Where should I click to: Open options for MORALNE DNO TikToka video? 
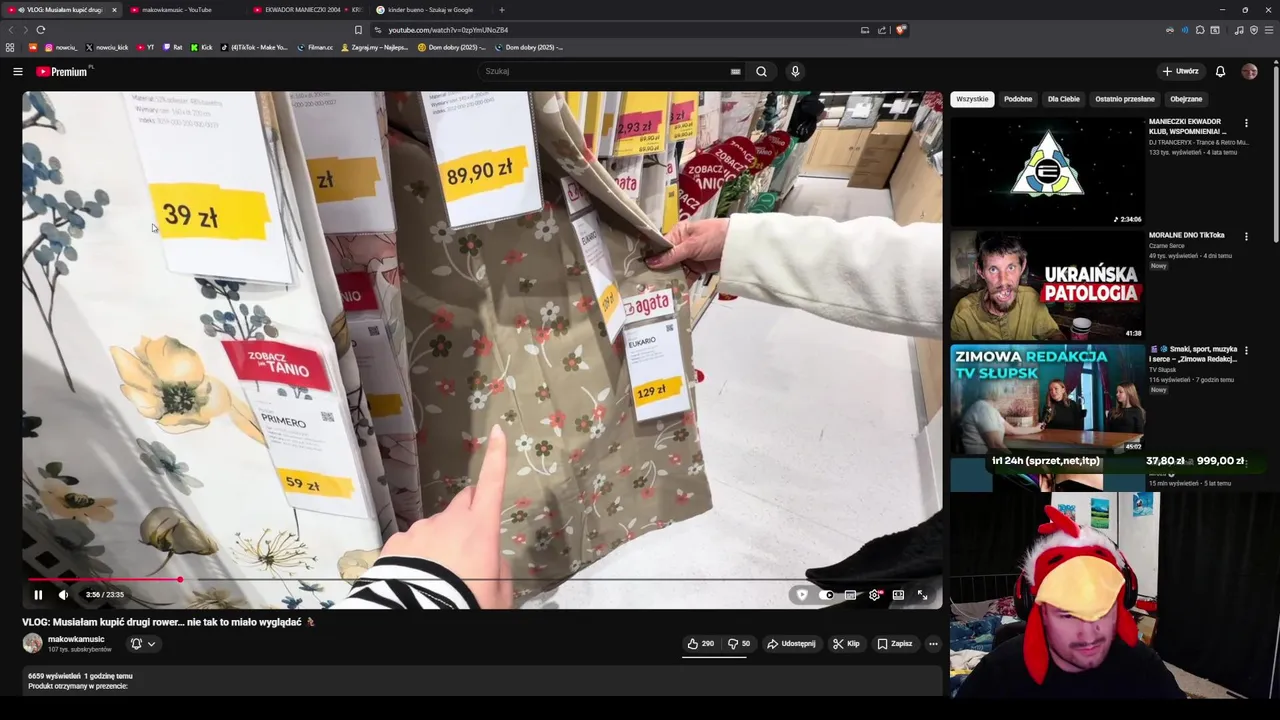pyautogui.click(x=1246, y=237)
